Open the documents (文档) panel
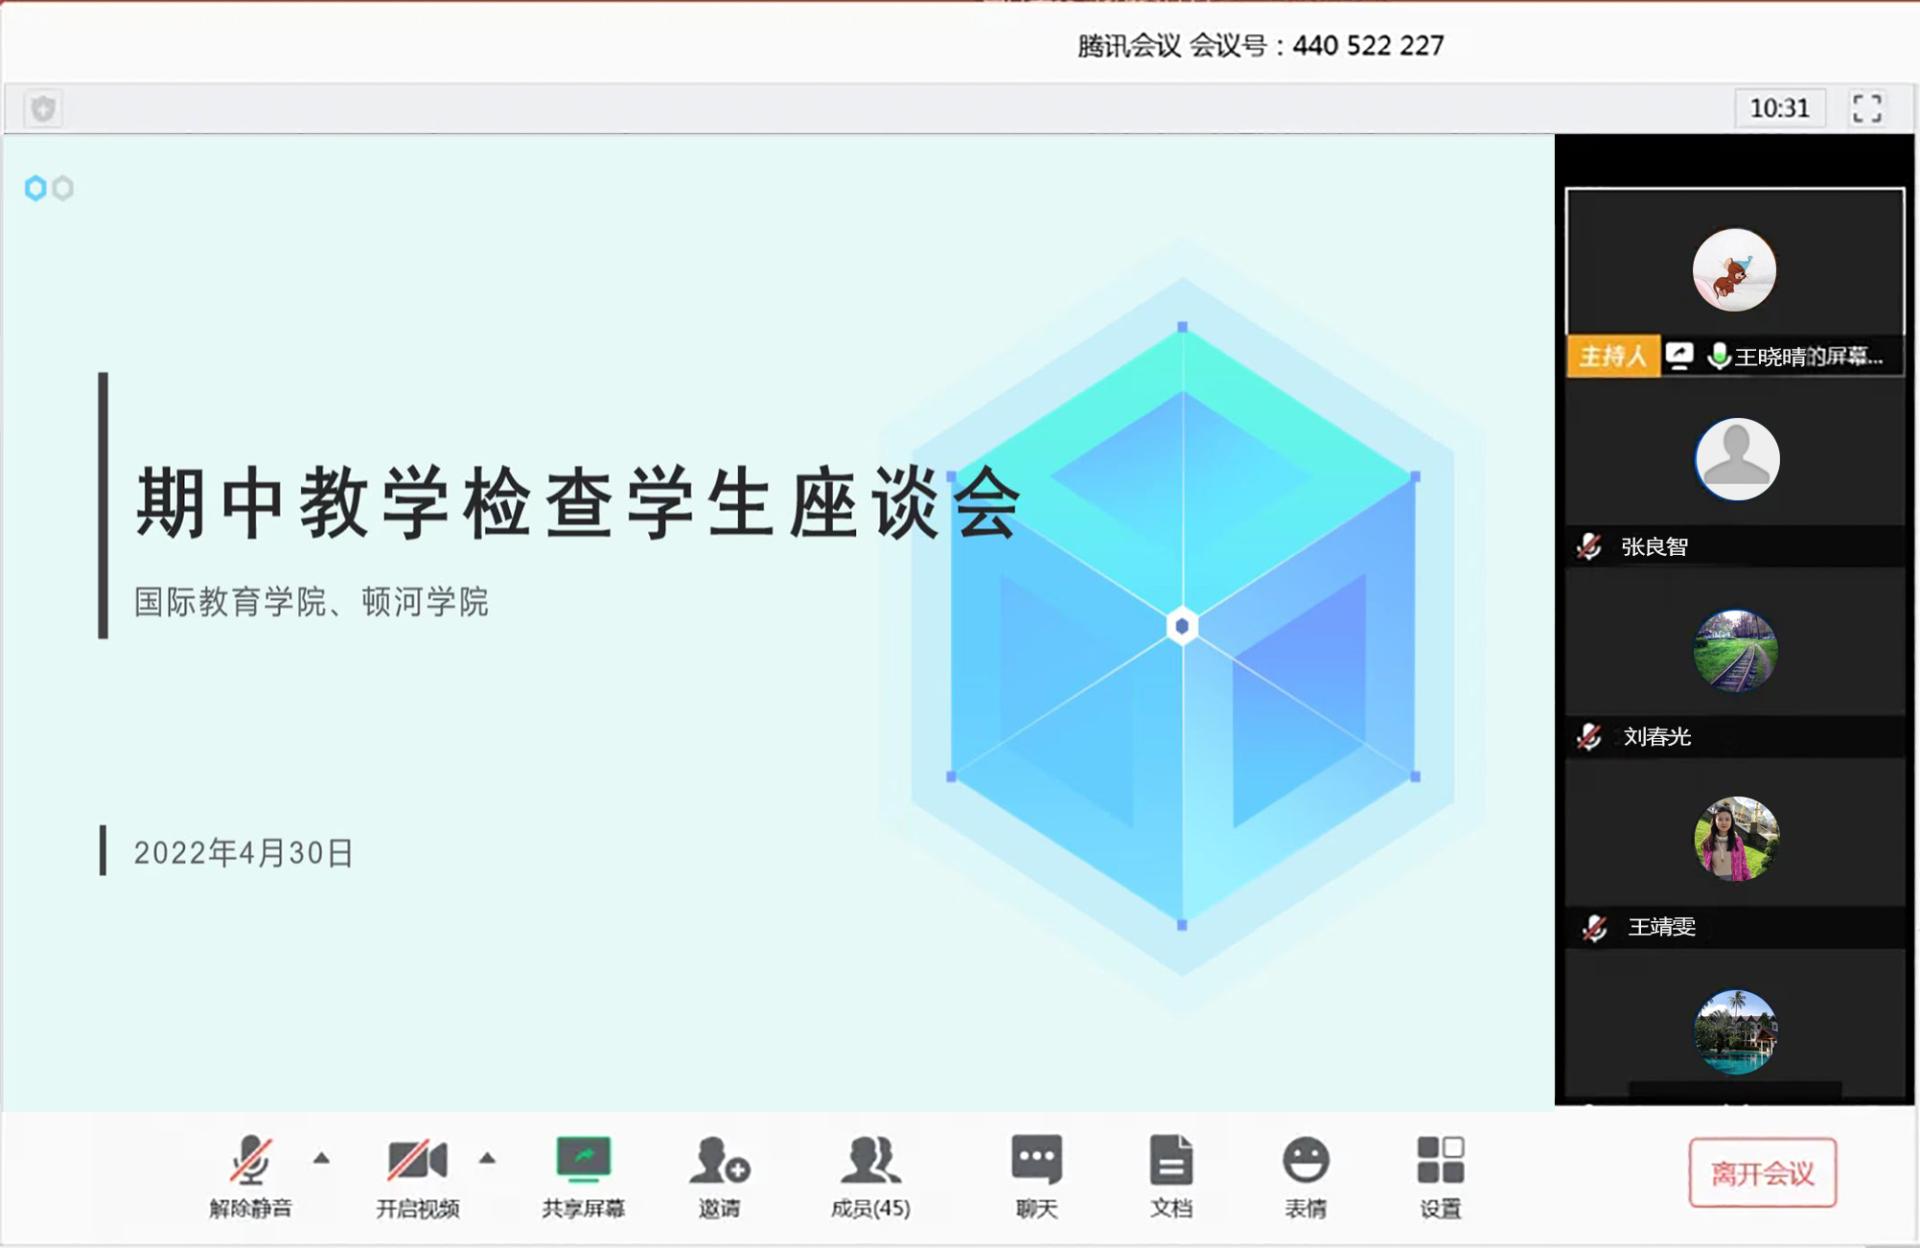 pyautogui.click(x=1171, y=1176)
